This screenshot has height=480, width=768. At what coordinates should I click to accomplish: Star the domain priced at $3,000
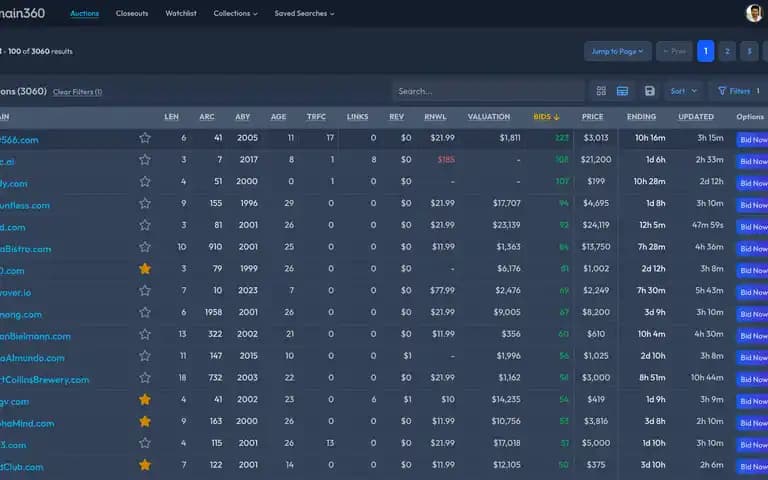pyautogui.click(x=144, y=378)
